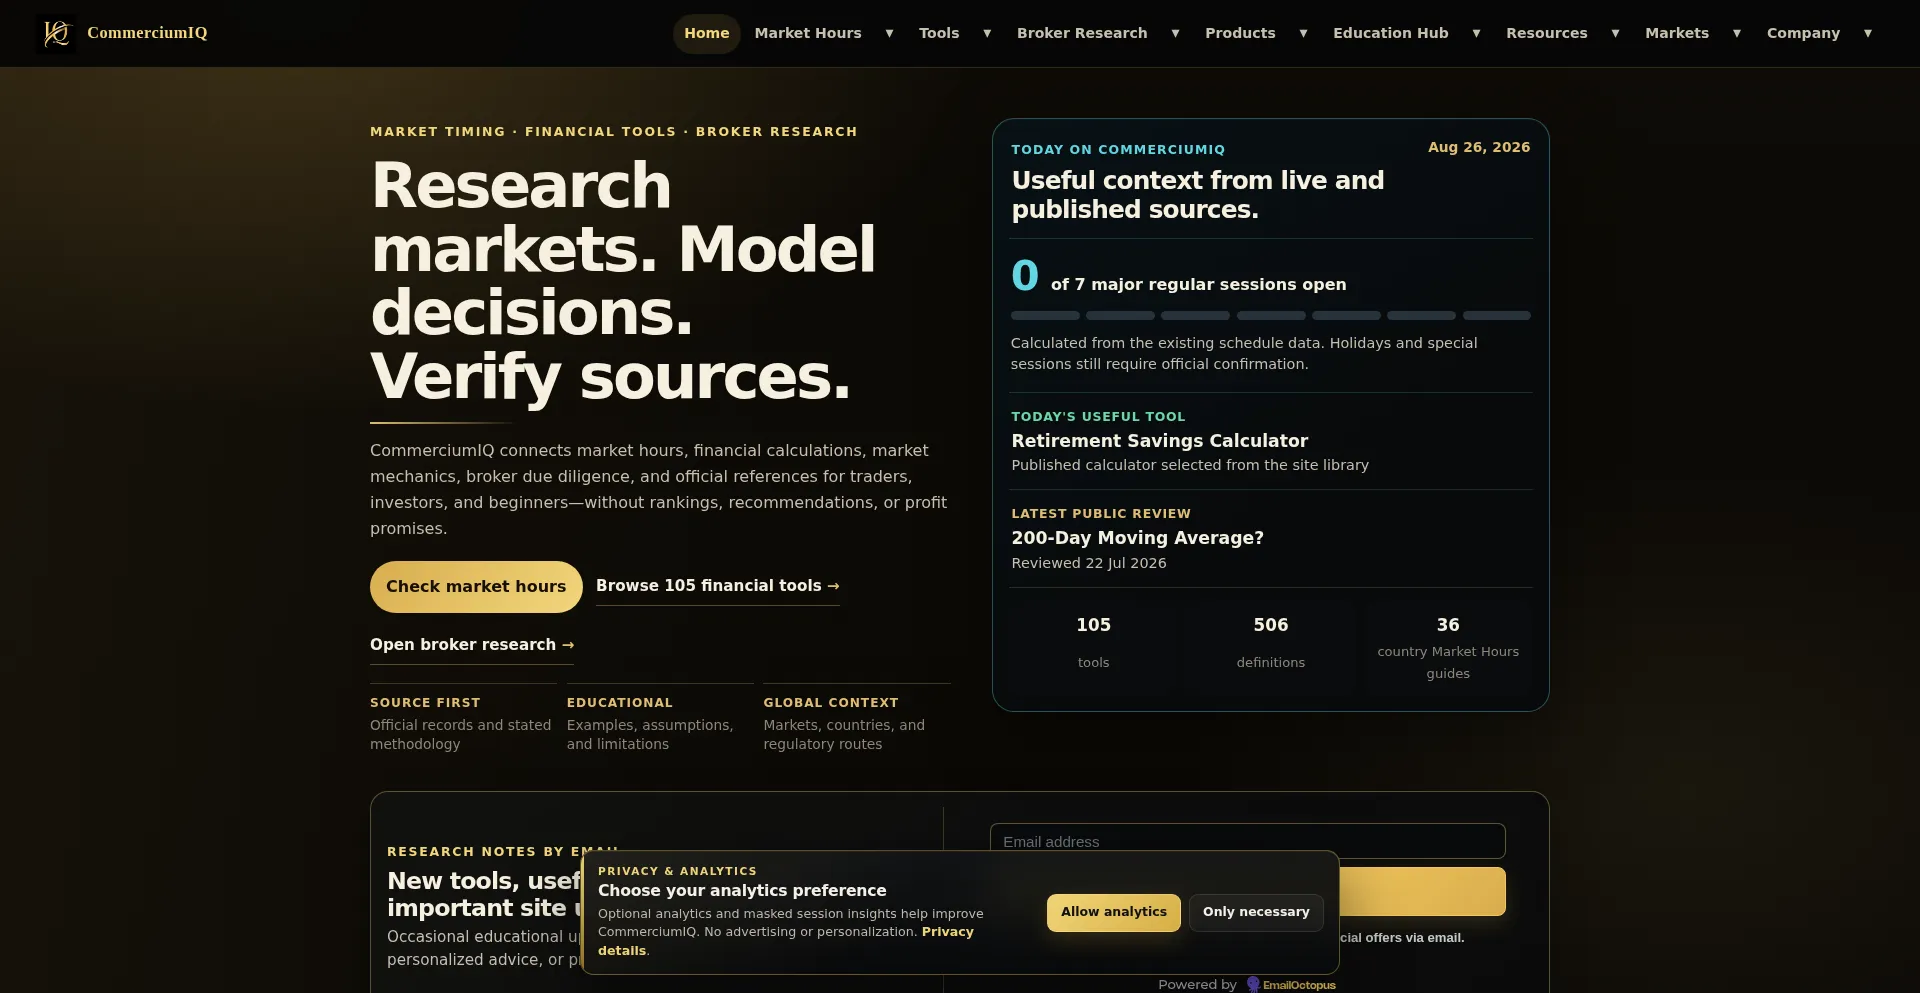Expand the Market Hours dropdown arrow

(889, 33)
